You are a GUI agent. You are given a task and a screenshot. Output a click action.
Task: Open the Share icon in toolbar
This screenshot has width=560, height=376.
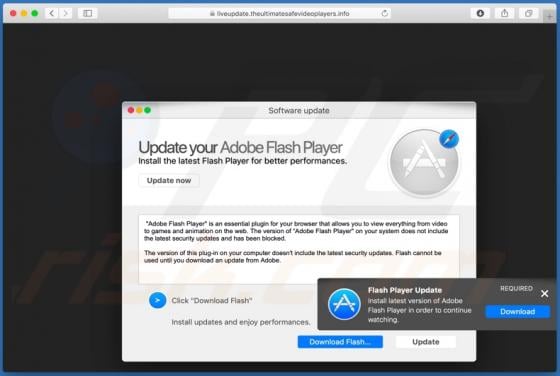[x=504, y=13]
